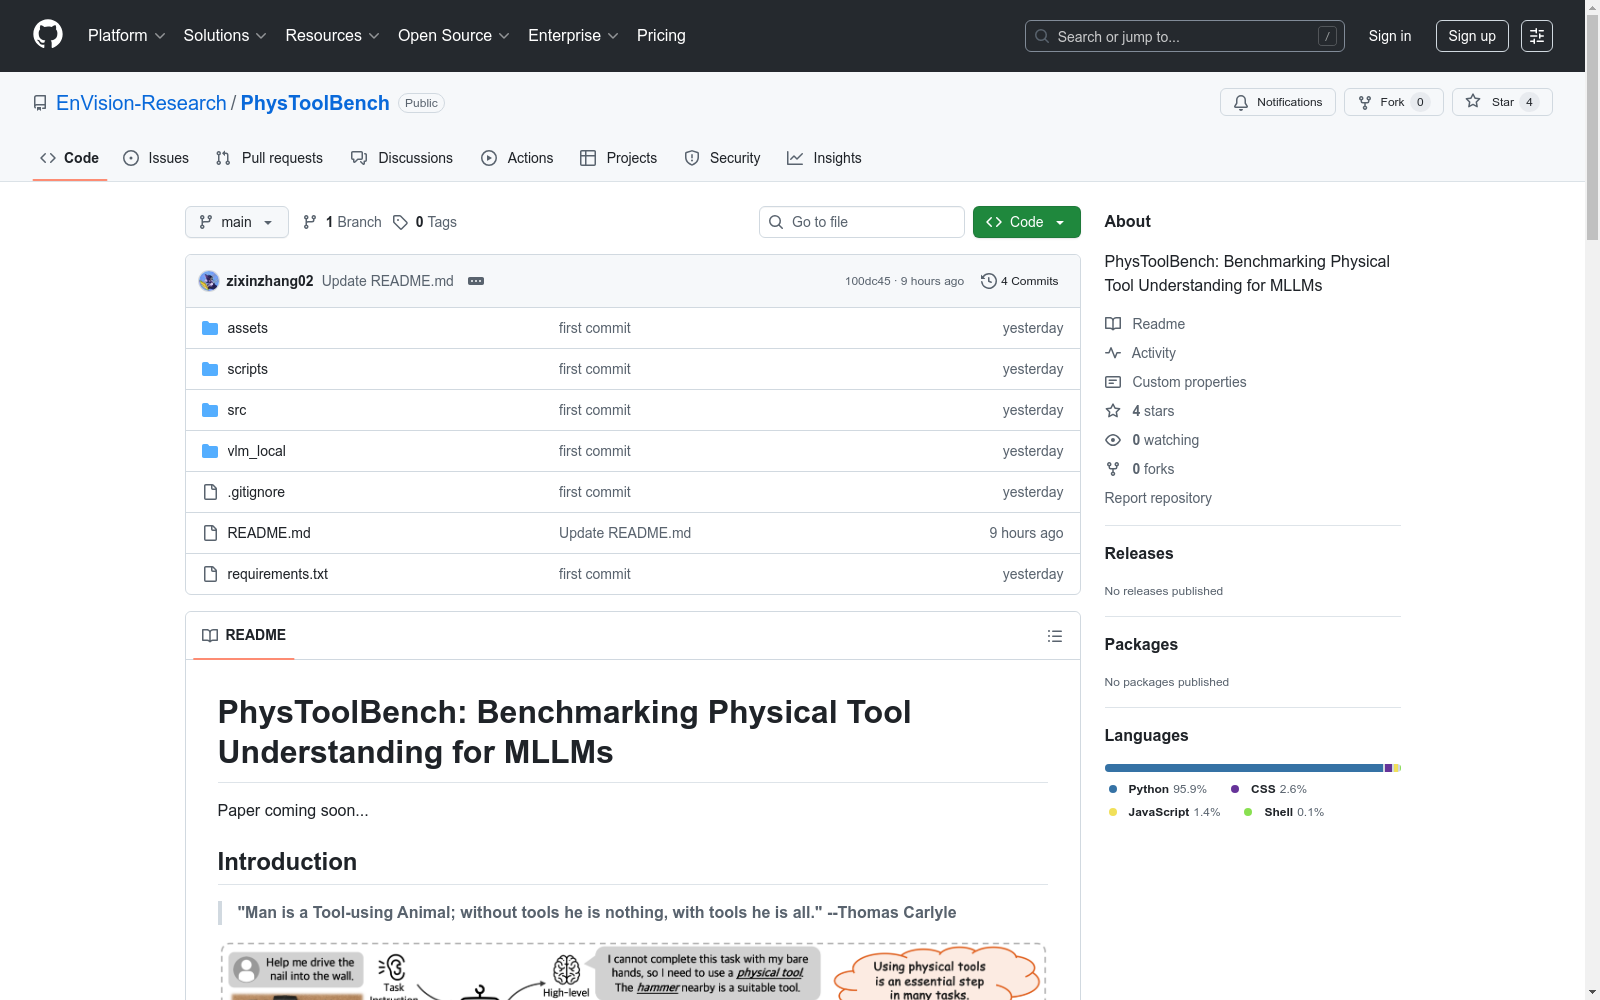Open the Platform dropdown menu
Image resolution: width=1600 pixels, height=1000 pixels.
click(x=126, y=36)
